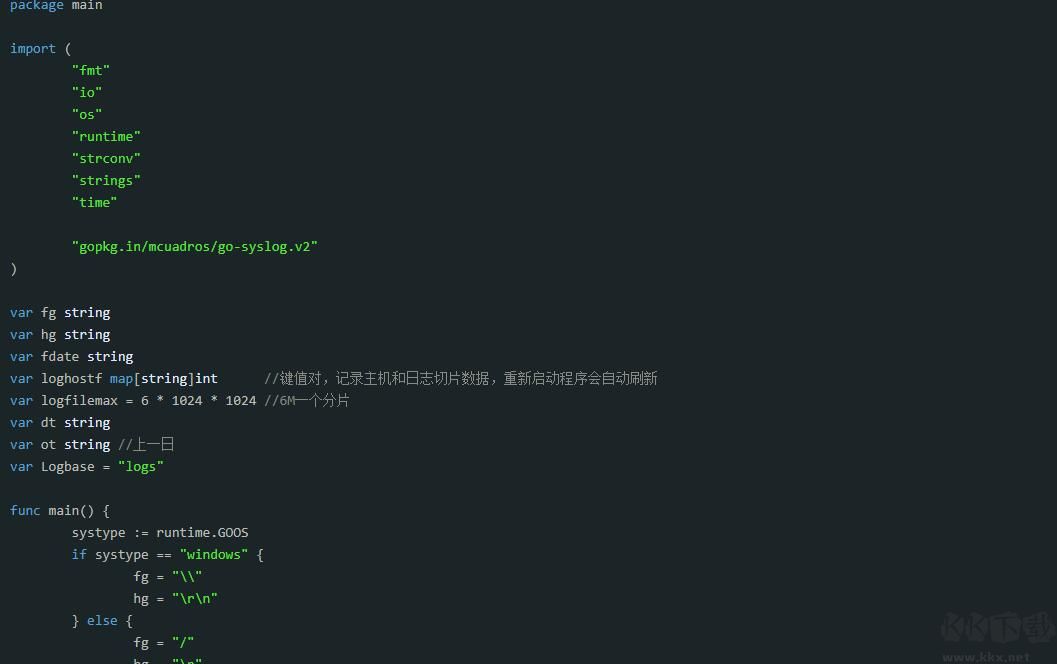Click the "strconv" import string
This screenshot has width=1057, height=664.
(106, 158)
